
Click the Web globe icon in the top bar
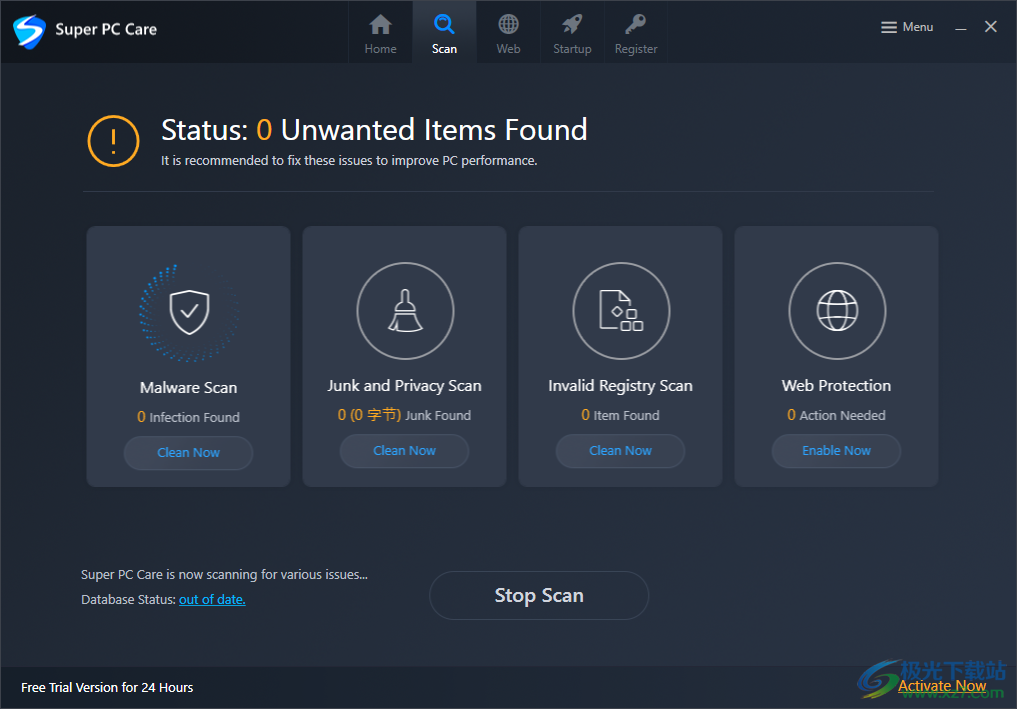click(508, 25)
